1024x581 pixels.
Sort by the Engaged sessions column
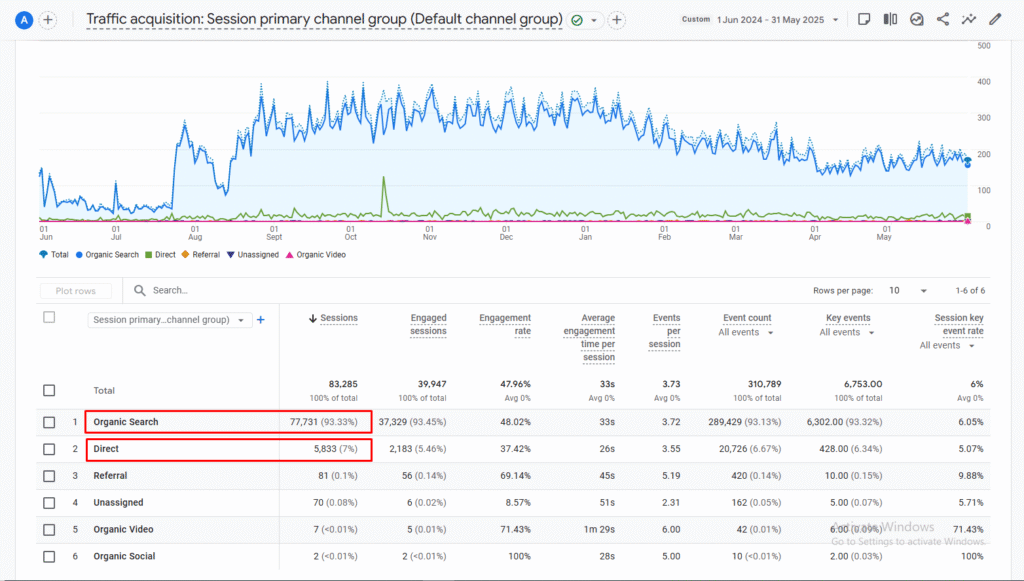point(428,324)
